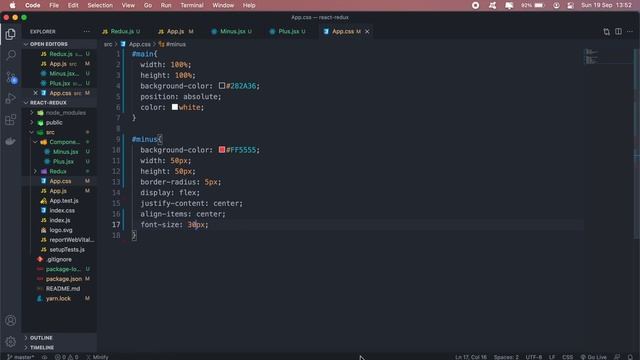The image size is (640, 360).
Task: Open index.css in the file tree
Action: point(62,211)
